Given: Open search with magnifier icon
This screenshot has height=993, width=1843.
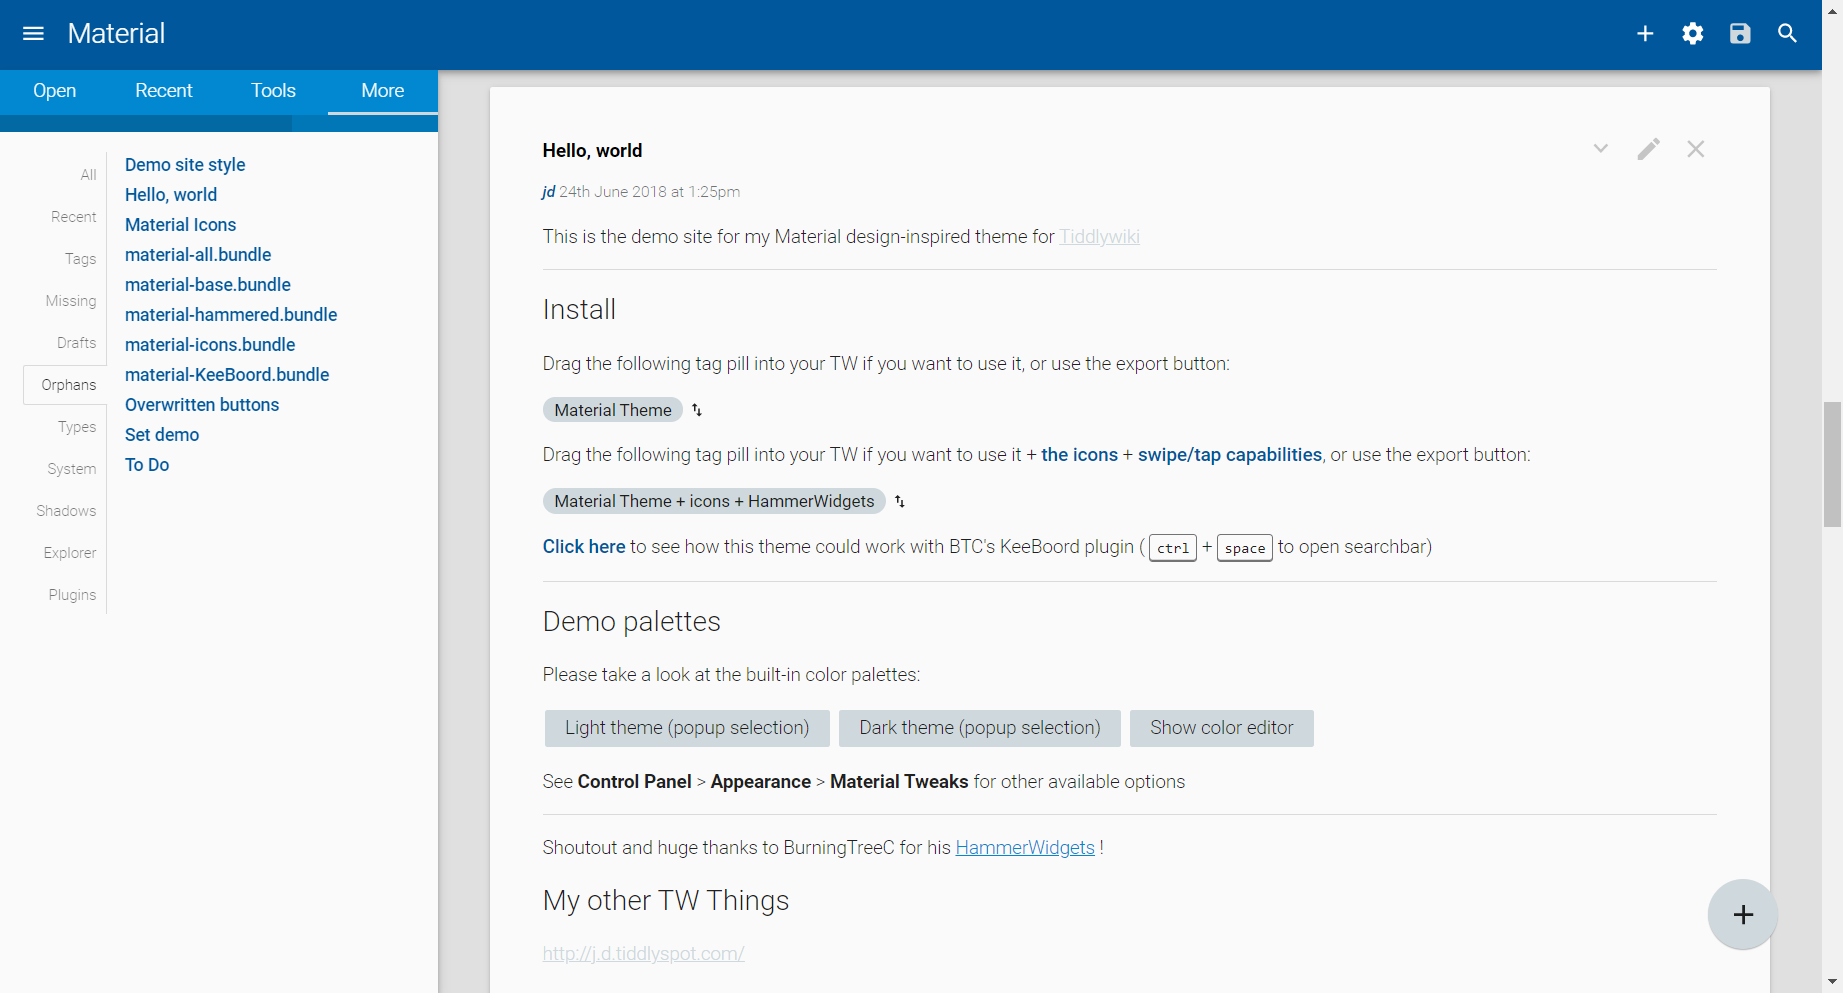Looking at the screenshot, I should 1788,34.
